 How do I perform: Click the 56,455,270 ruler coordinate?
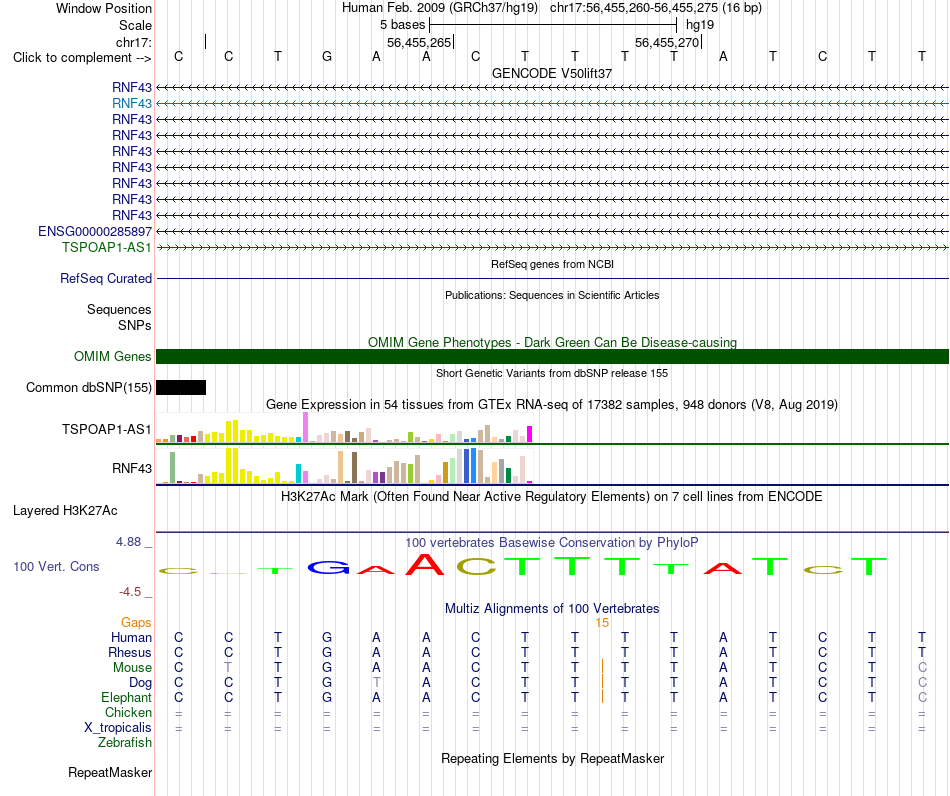pos(667,42)
